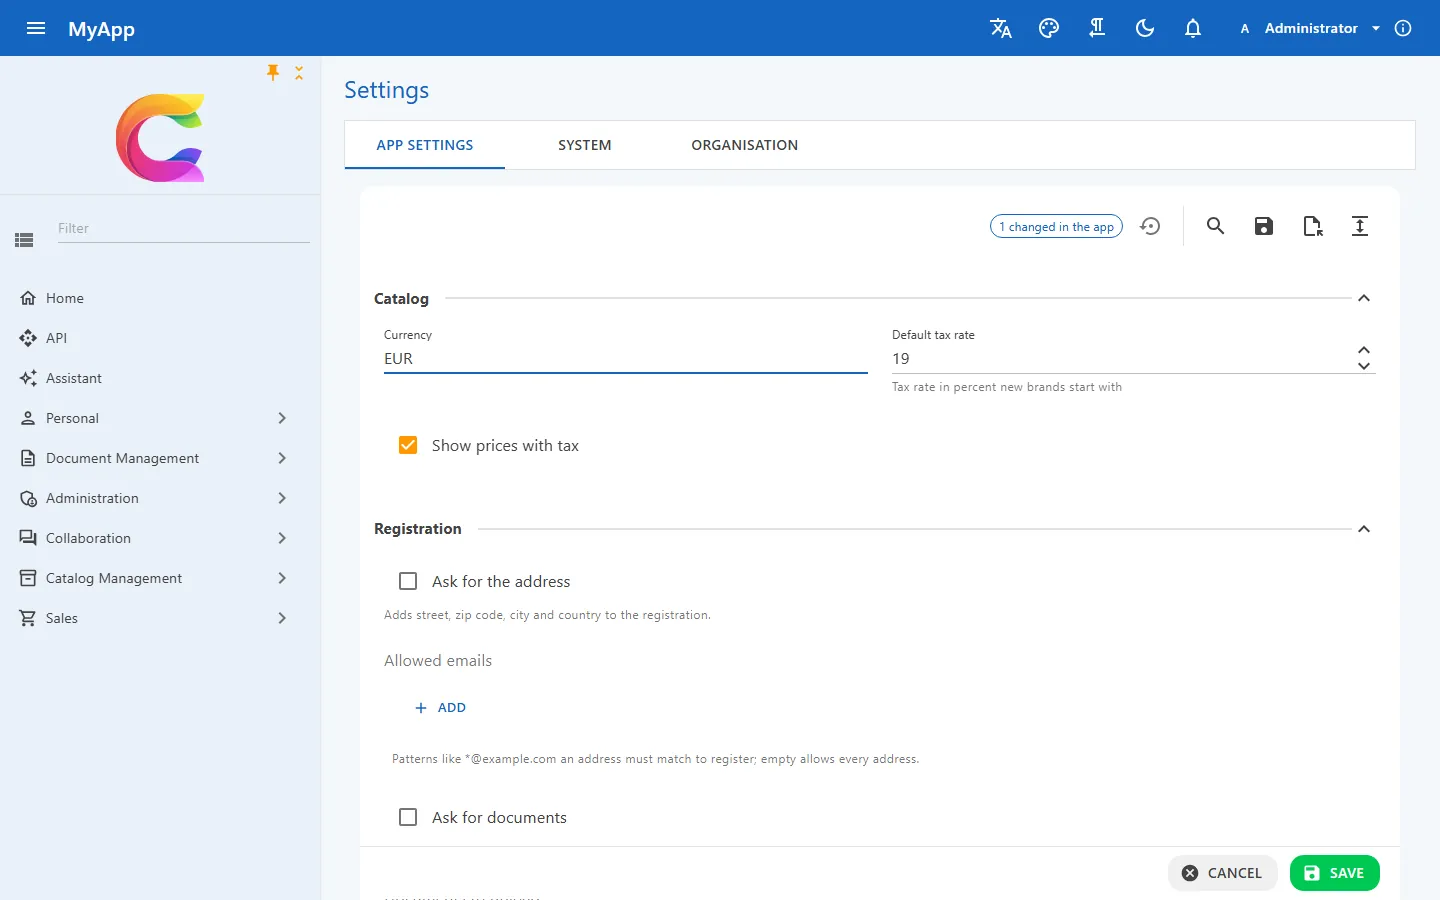Open the language translation selector
Viewport: 1440px width, 900px height.
pos(1001,28)
